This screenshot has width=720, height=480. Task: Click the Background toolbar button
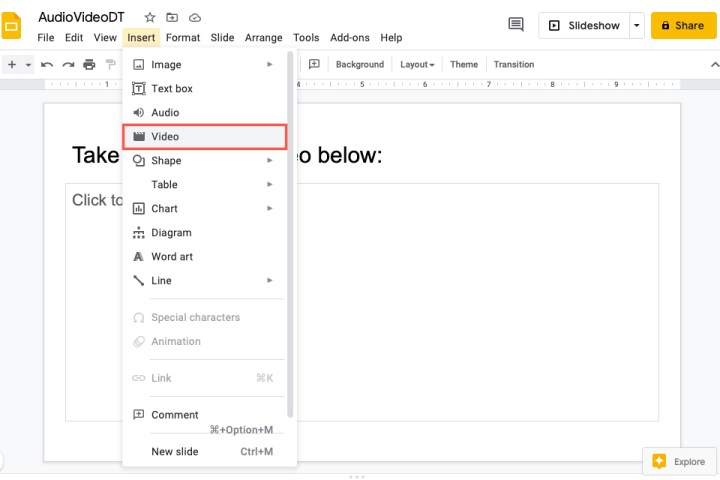tap(360, 64)
